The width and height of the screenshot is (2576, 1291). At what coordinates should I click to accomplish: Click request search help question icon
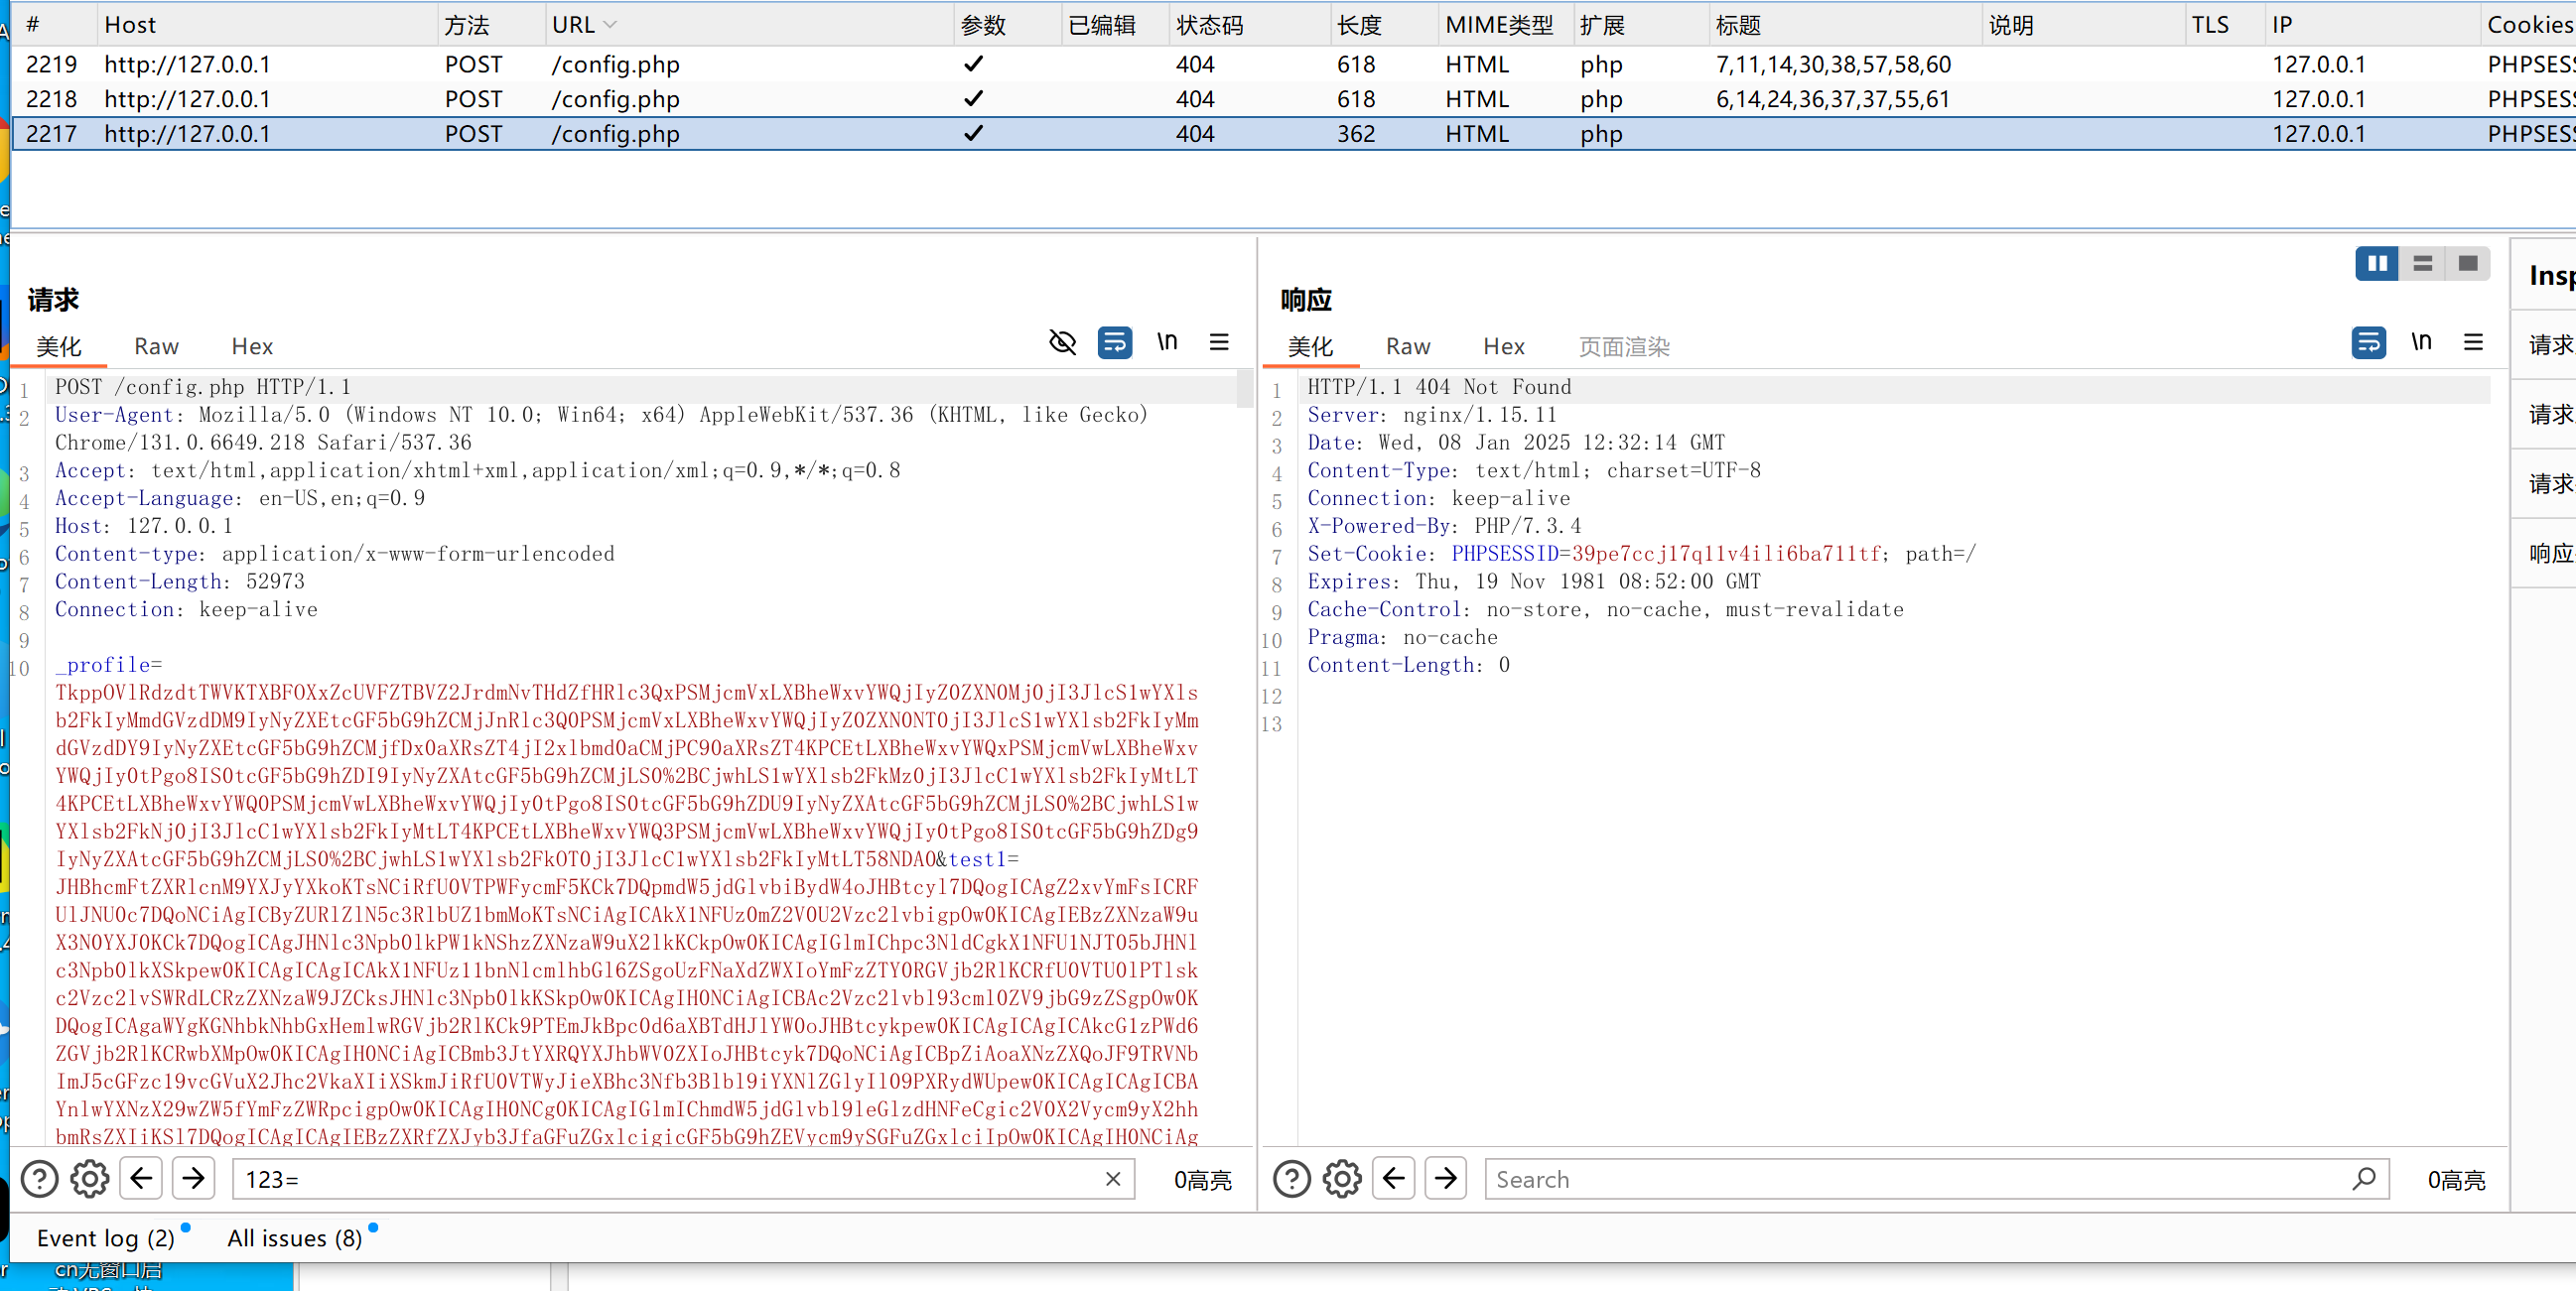(39, 1179)
